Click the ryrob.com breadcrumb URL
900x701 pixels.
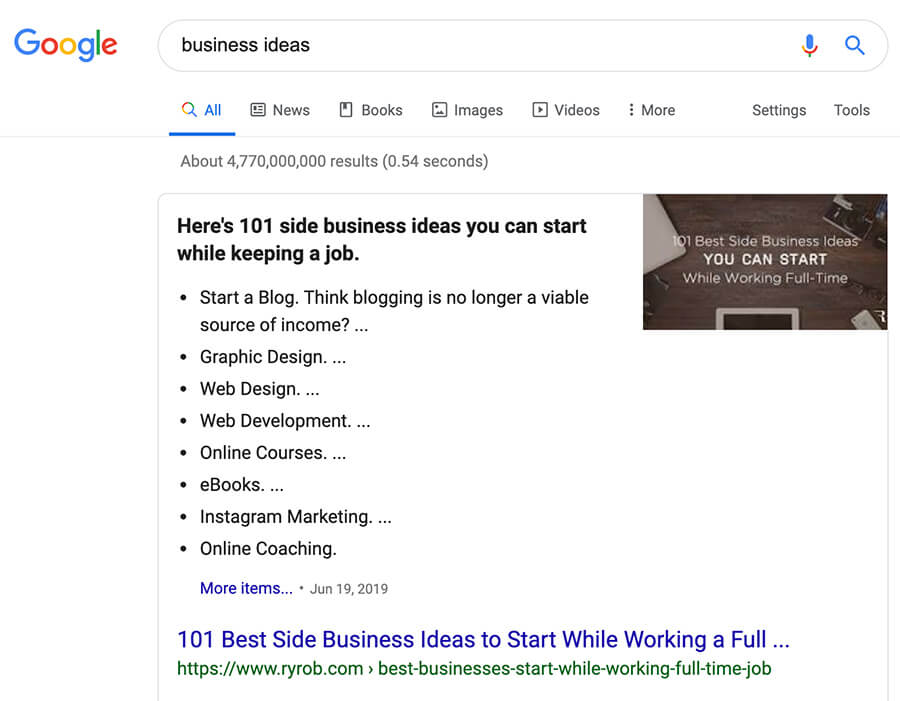[x=472, y=668]
